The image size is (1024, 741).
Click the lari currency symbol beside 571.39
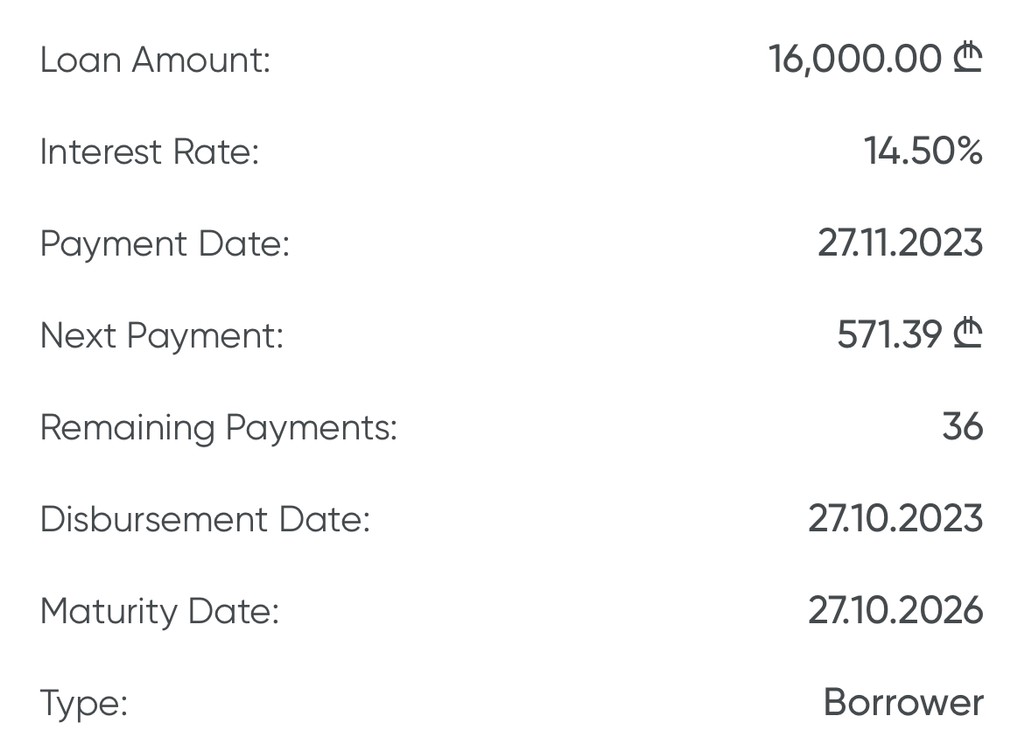tap(967, 334)
